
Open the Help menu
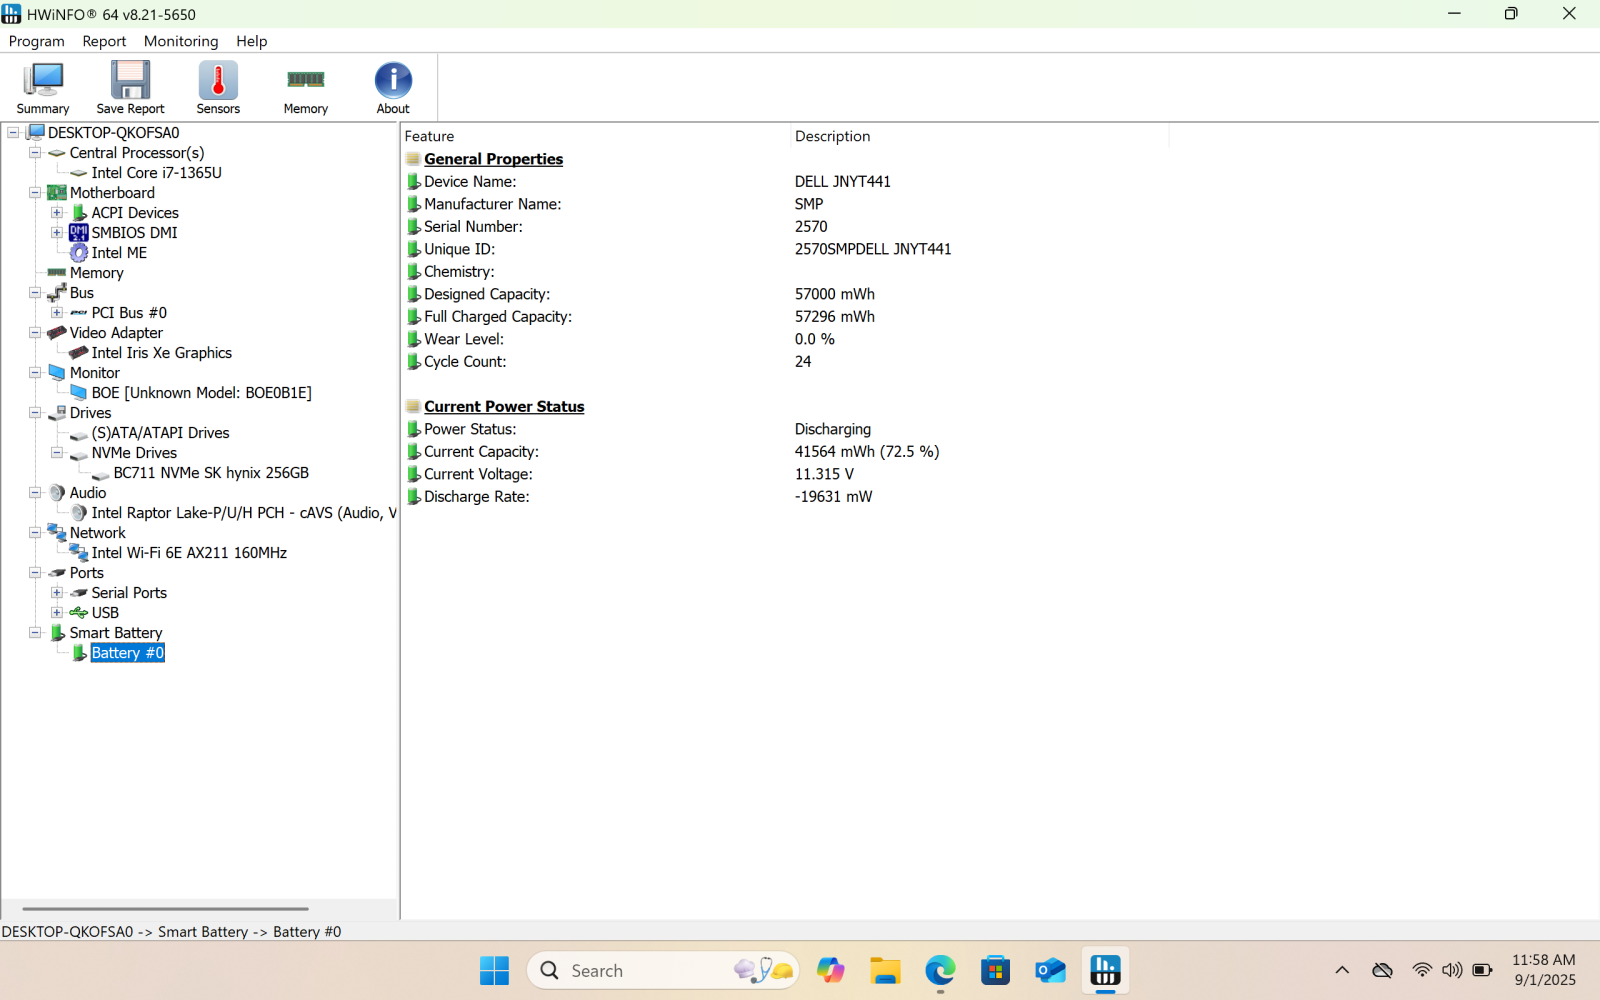(x=251, y=41)
